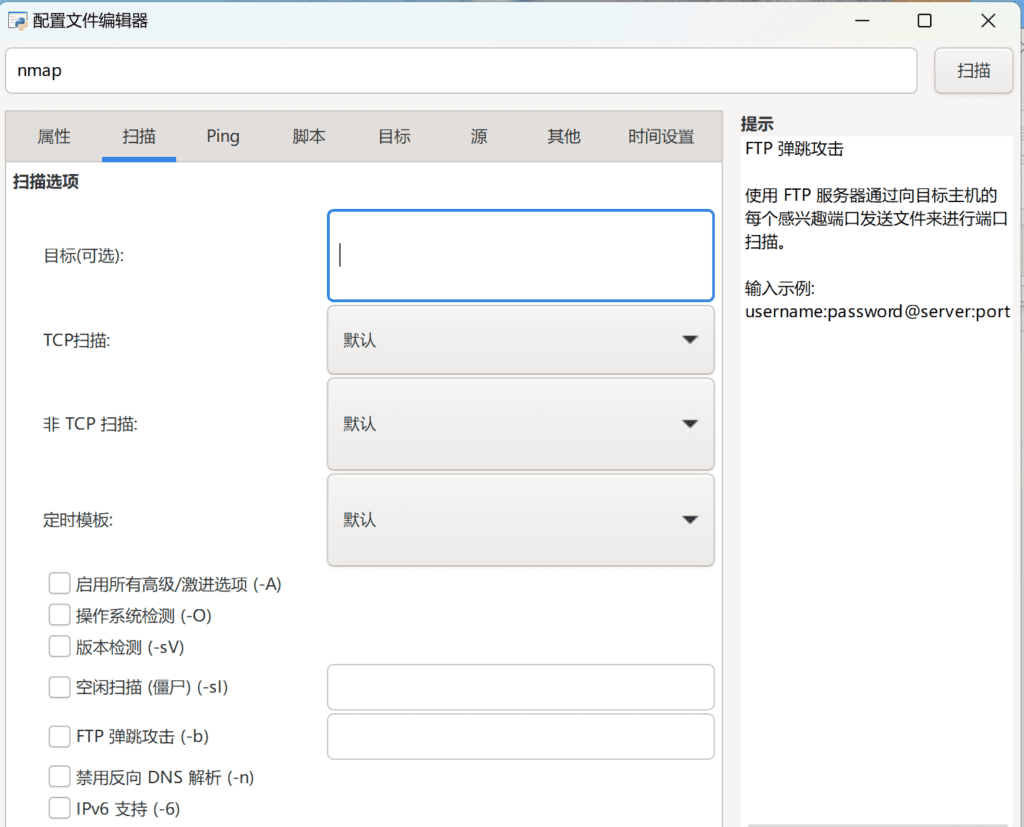The width and height of the screenshot is (1024, 827).
Task: Enable FTP 弹跳攻击 (-b) checkbox
Action: point(59,736)
